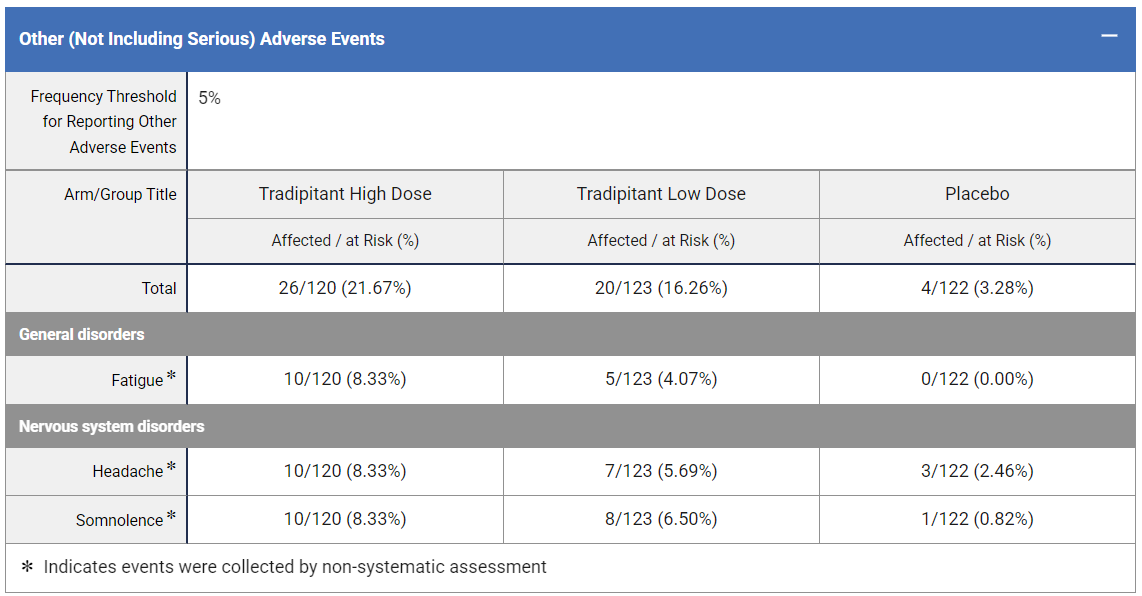Image resolution: width=1142 pixels, height=596 pixels.
Task: Select the 26/120 (21.67%) total cell
Action: [345, 288]
